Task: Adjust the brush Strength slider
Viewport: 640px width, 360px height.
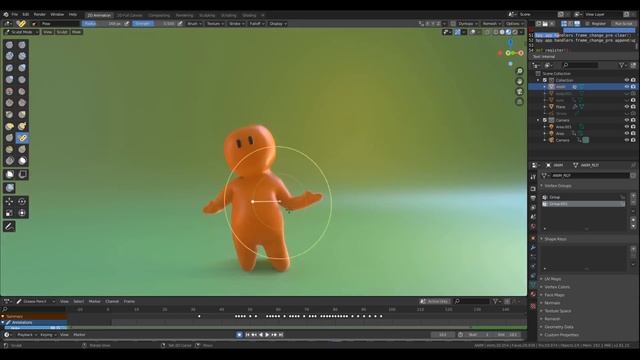Action: tap(154, 24)
